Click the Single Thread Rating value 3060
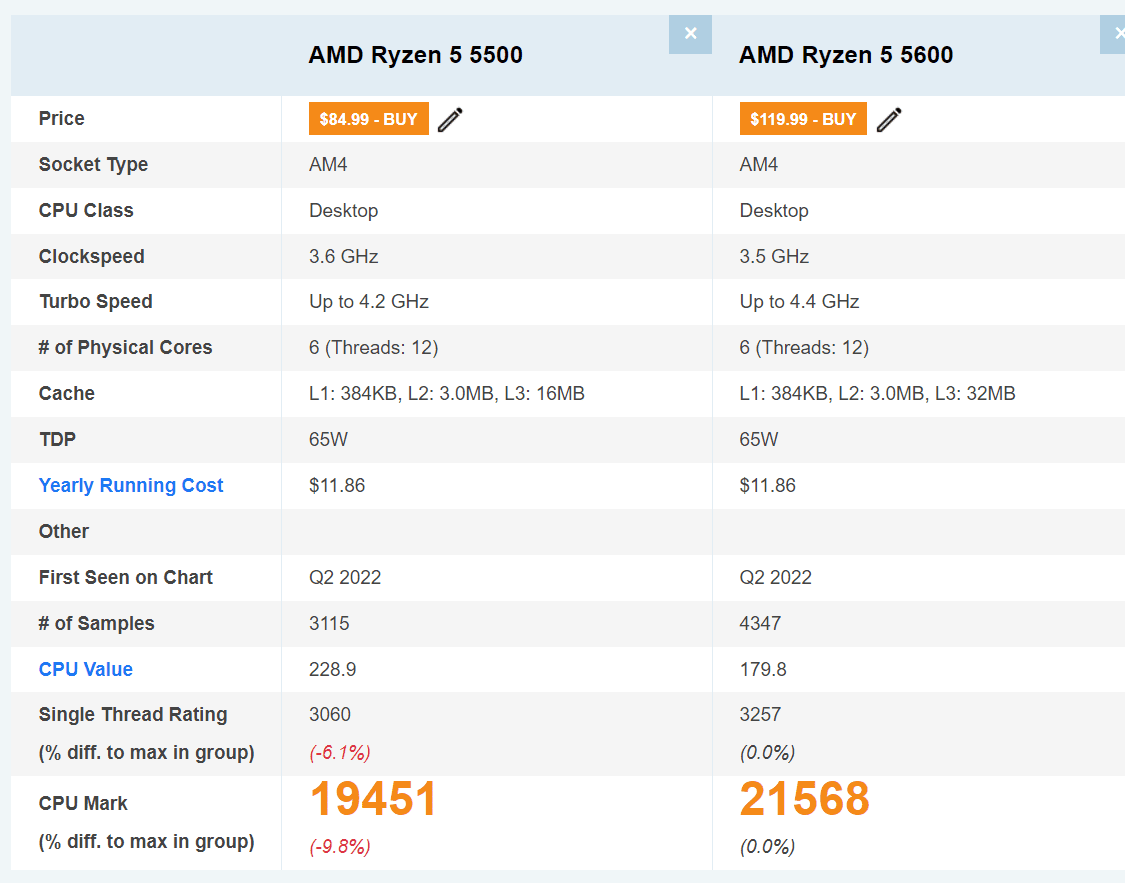 (x=330, y=715)
